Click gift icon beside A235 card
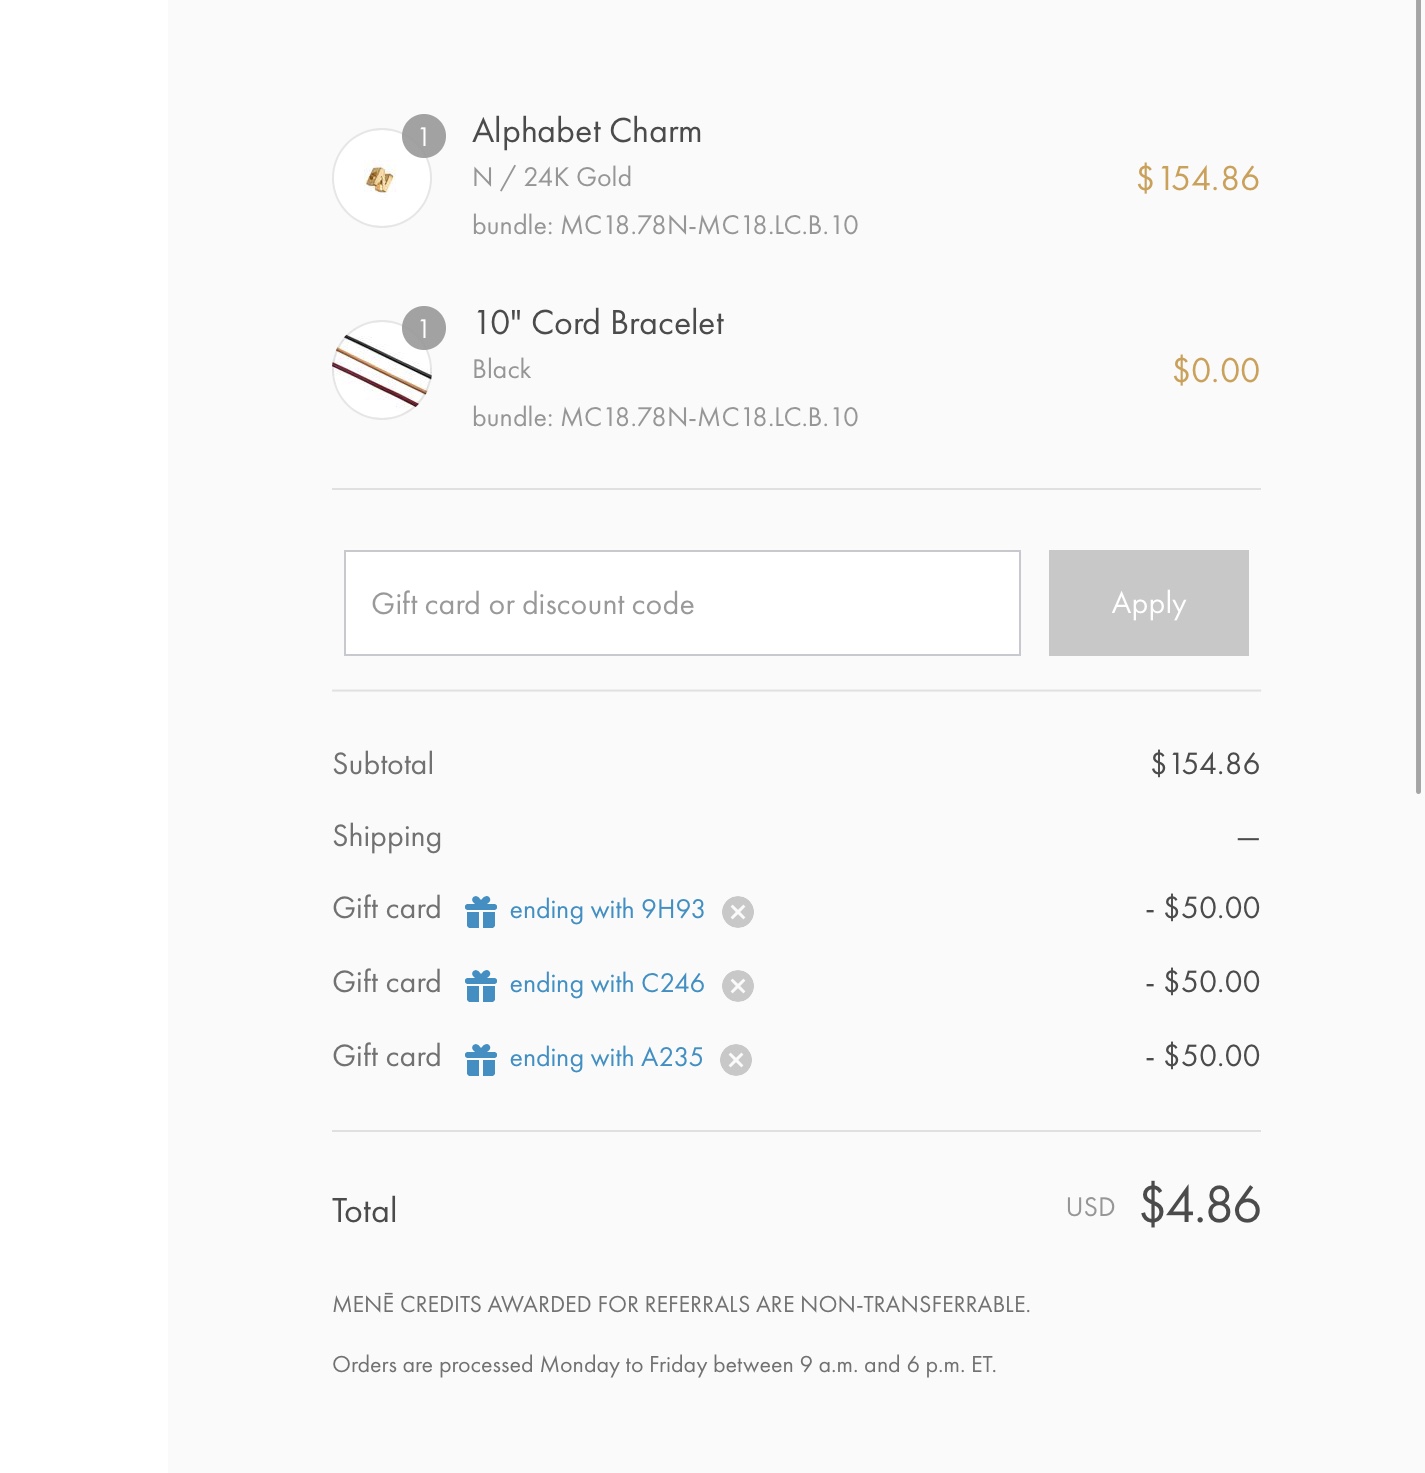The height and width of the screenshot is (1473, 1425). click(481, 1059)
